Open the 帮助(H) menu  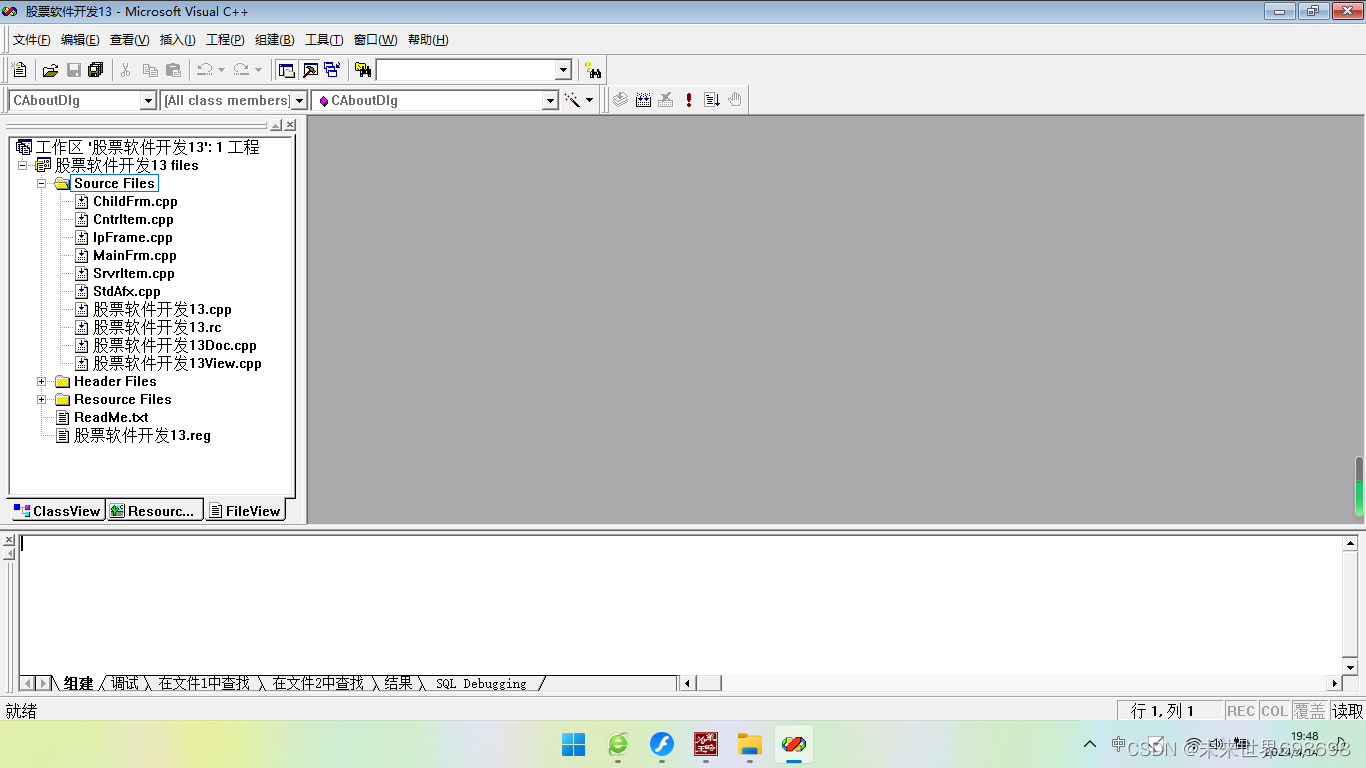pos(428,40)
